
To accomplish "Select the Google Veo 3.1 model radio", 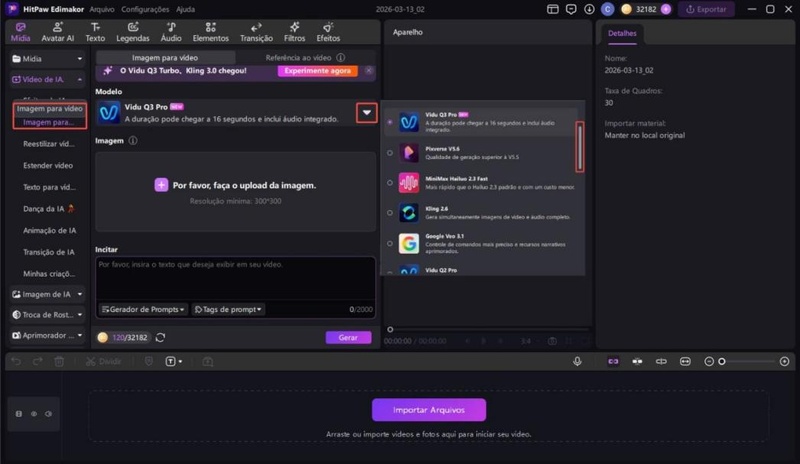I will pos(390,243).
